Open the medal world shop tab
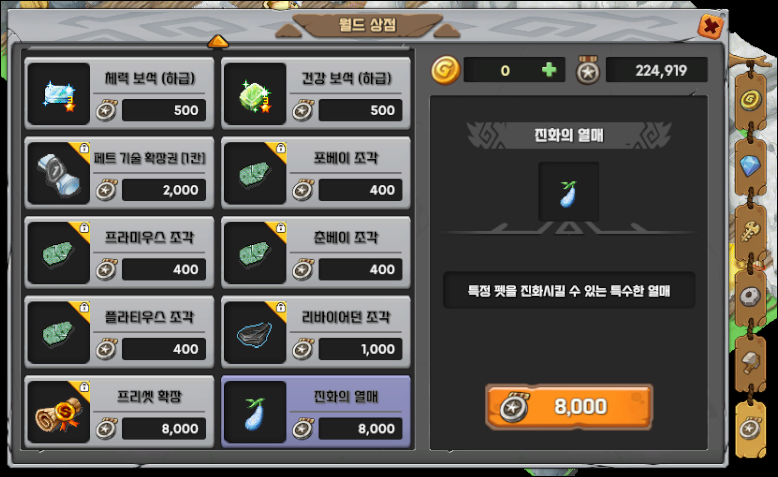The height and width of the screenshot is (477, 778). 750,428
